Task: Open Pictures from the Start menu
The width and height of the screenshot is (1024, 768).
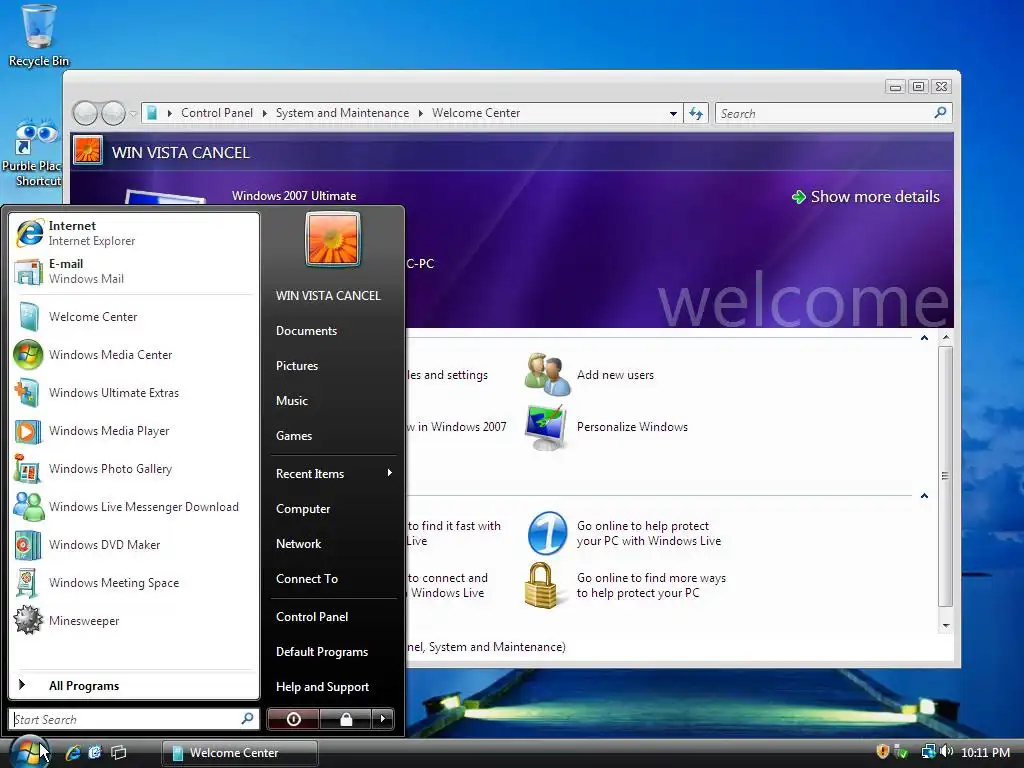Action: point(297,366)
